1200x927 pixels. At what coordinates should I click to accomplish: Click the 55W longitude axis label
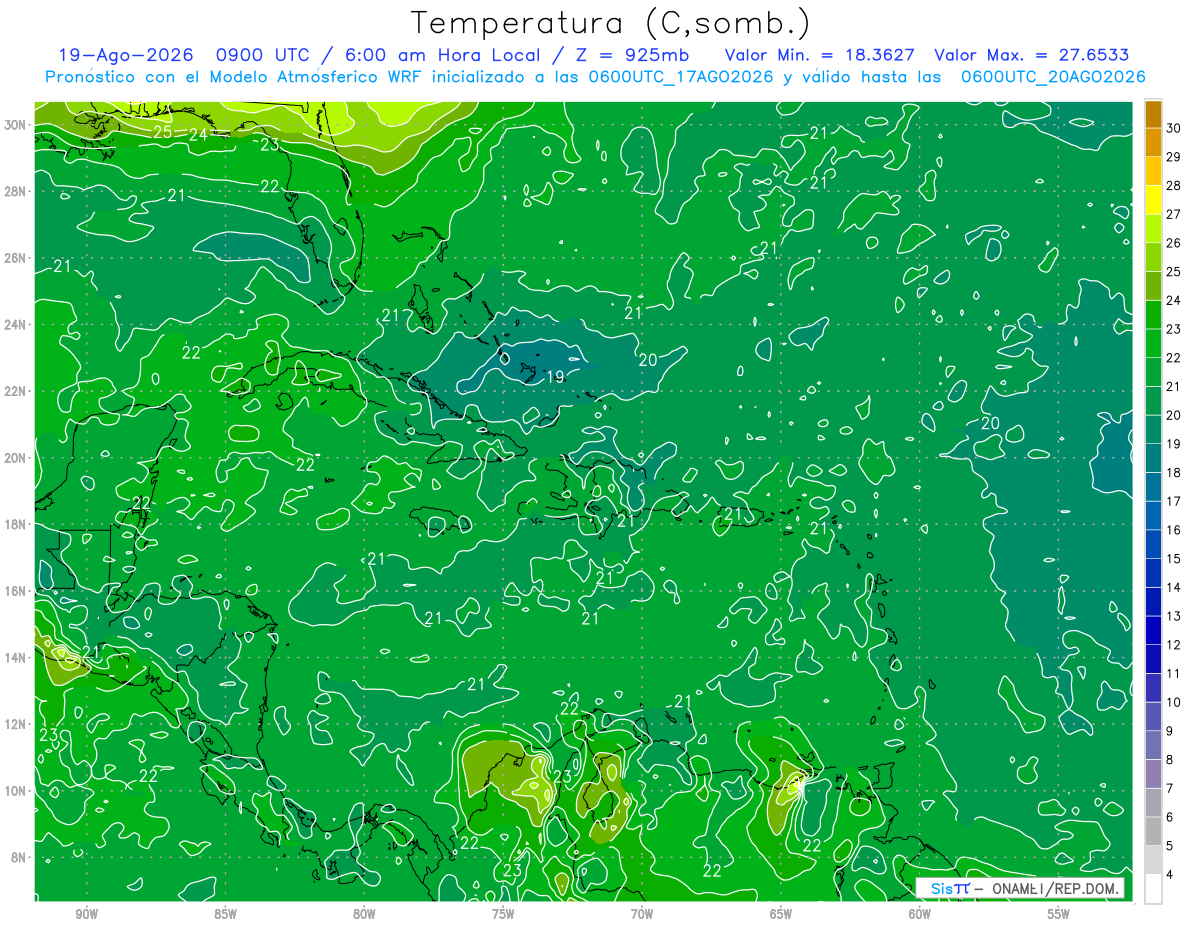[x=1059, y=914]
